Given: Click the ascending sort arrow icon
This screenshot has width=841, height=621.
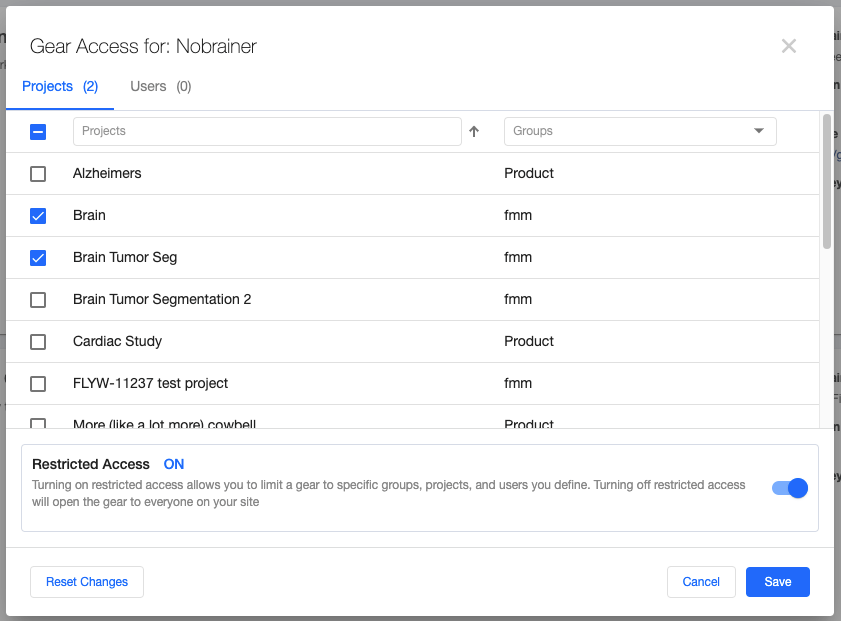Looking at the screenshot, I should pos(474,131).
